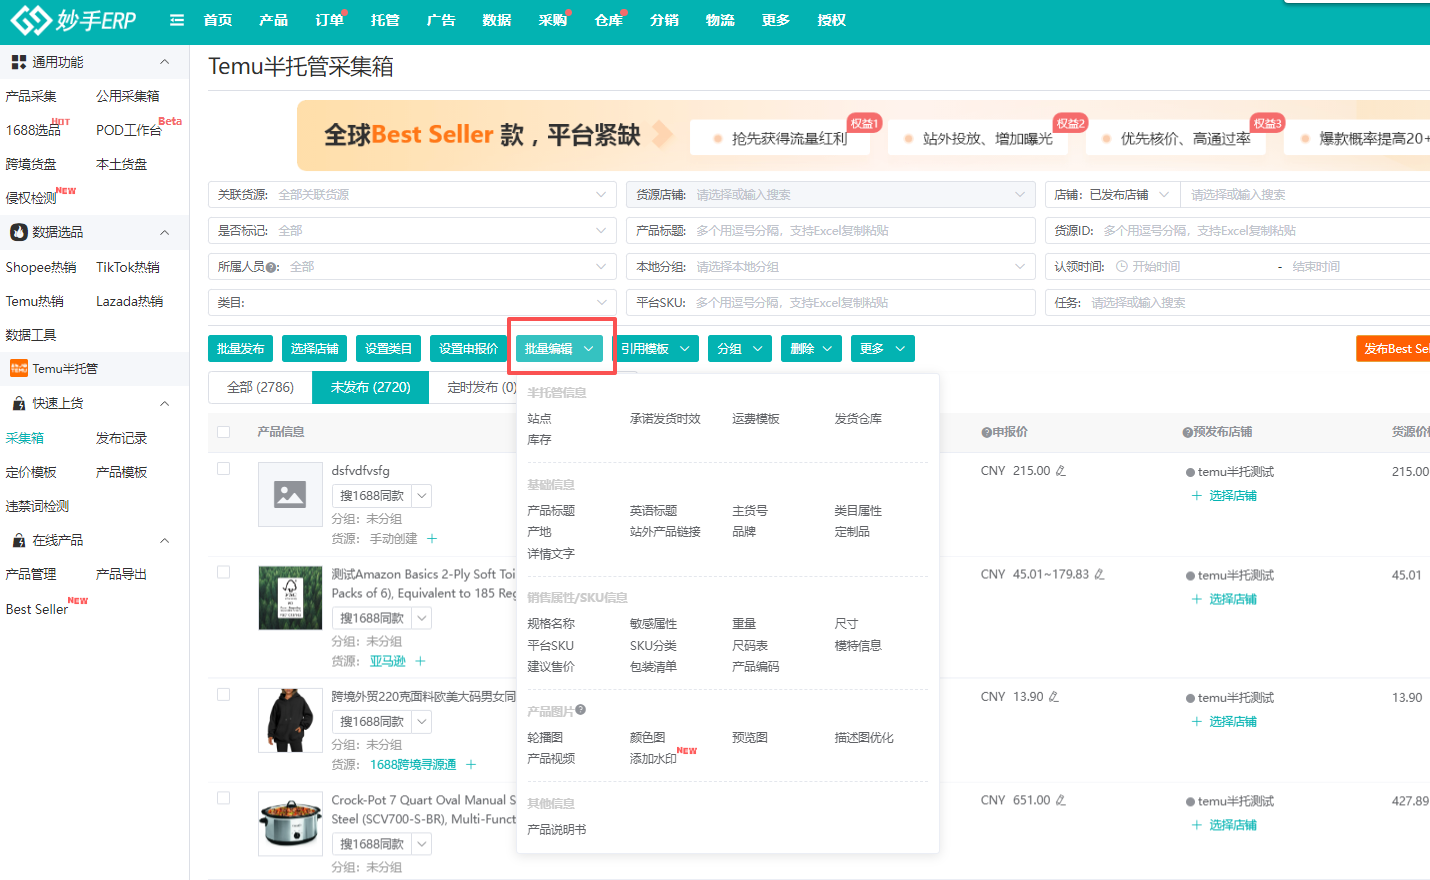Click the 妙手ERP logo

point(73,20)
